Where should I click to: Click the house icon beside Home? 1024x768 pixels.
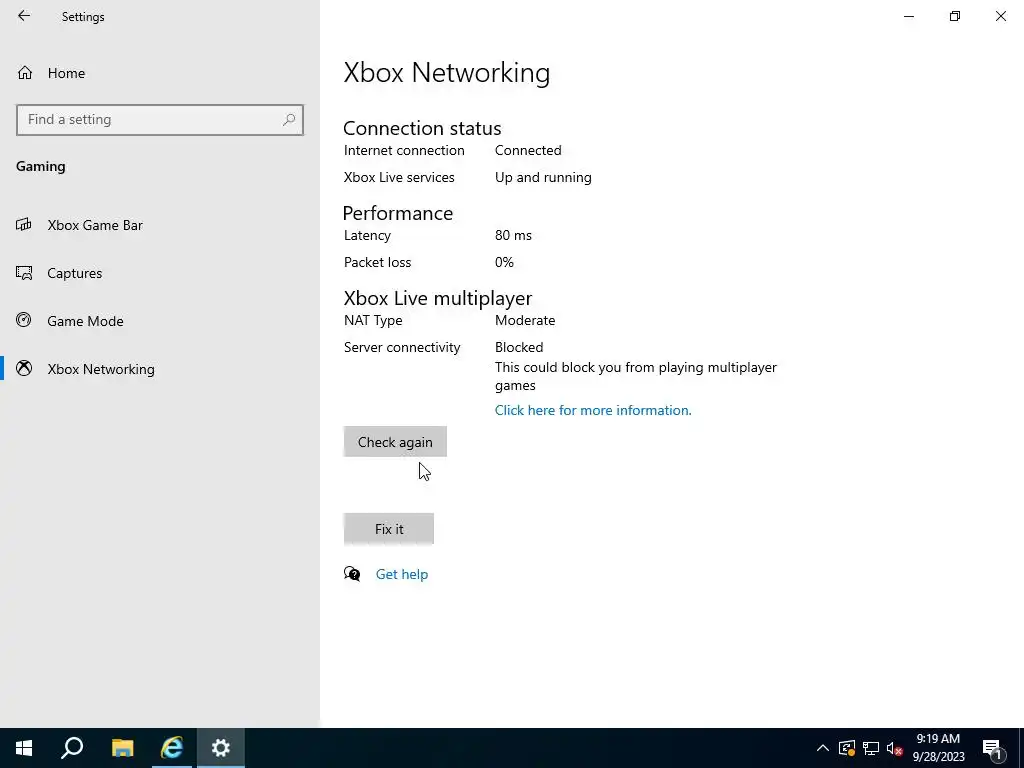click(25, 72)
